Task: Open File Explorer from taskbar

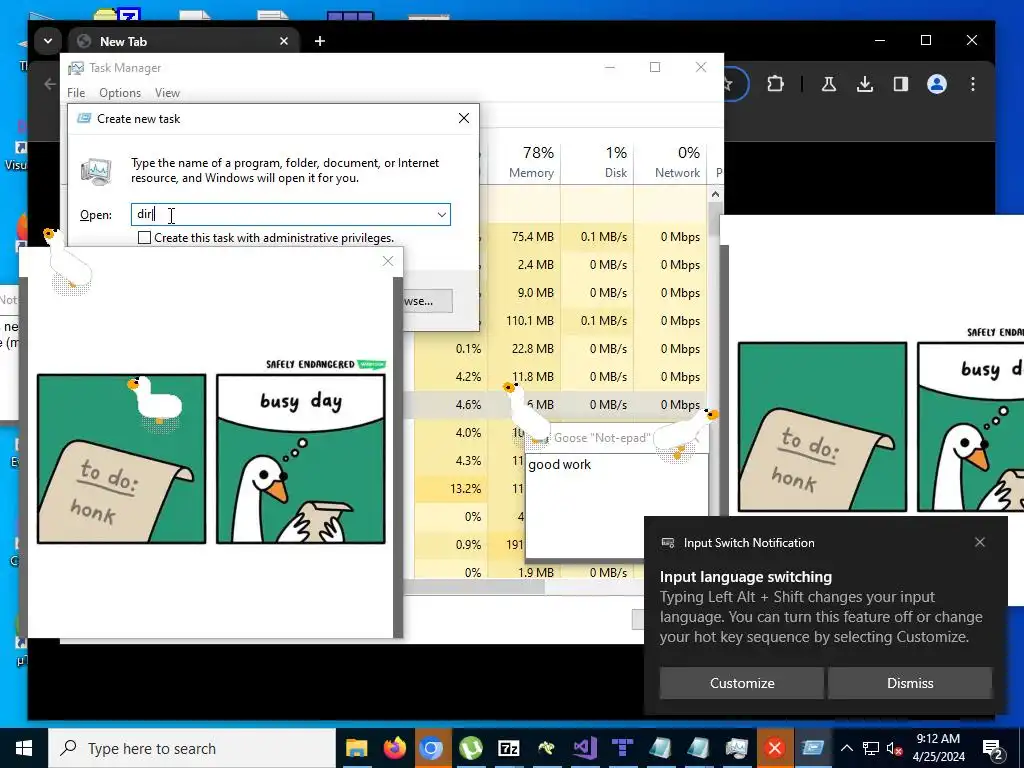Action: (x=357, y=748)
